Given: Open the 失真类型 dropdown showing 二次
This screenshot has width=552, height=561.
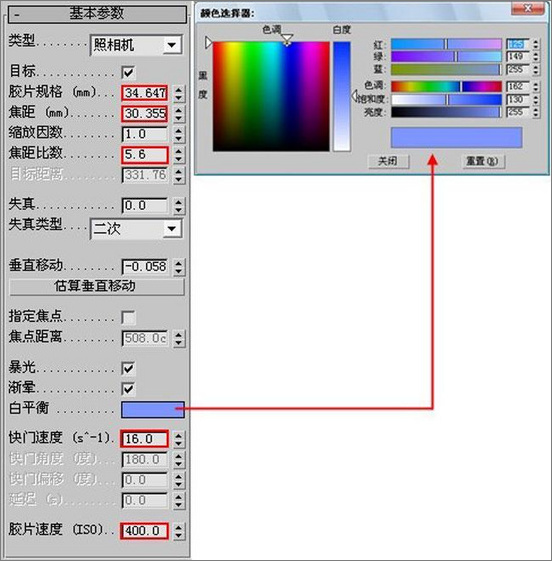Looking at the screenshot, I should [136, 229].
